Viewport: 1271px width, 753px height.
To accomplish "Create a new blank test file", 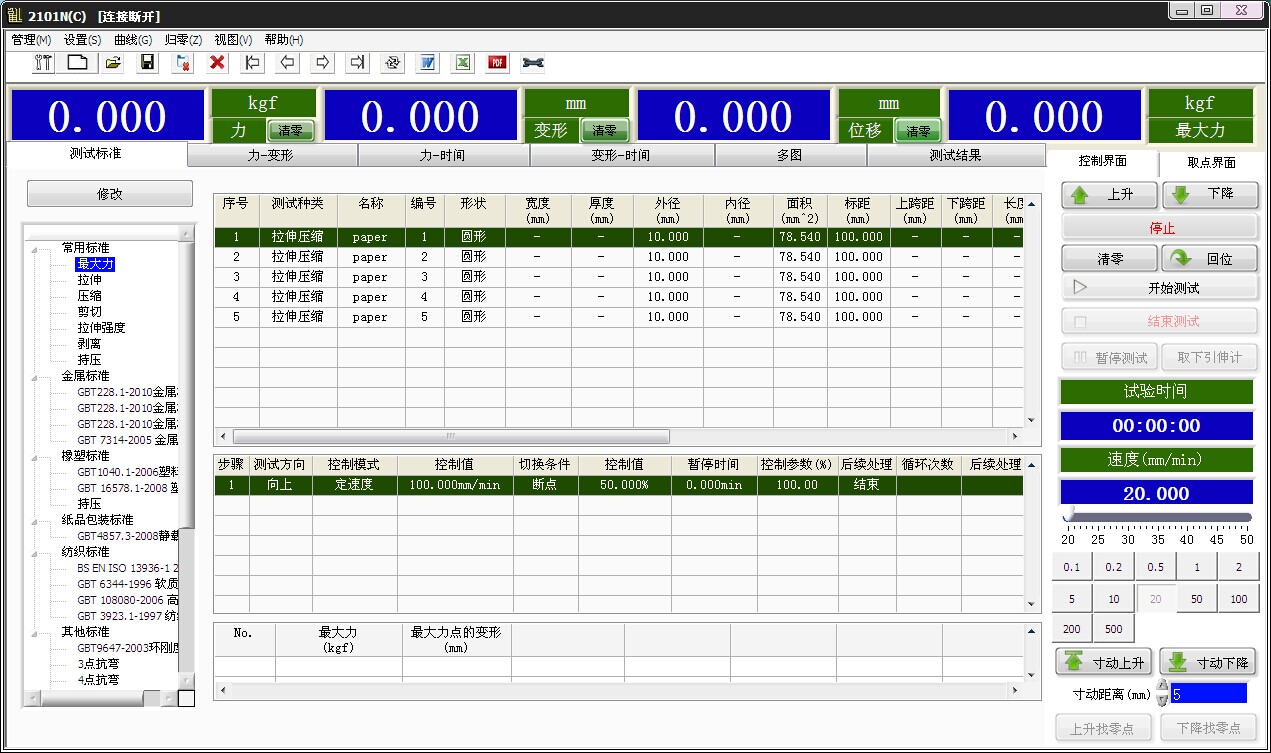I will click(x=78, y=63).
